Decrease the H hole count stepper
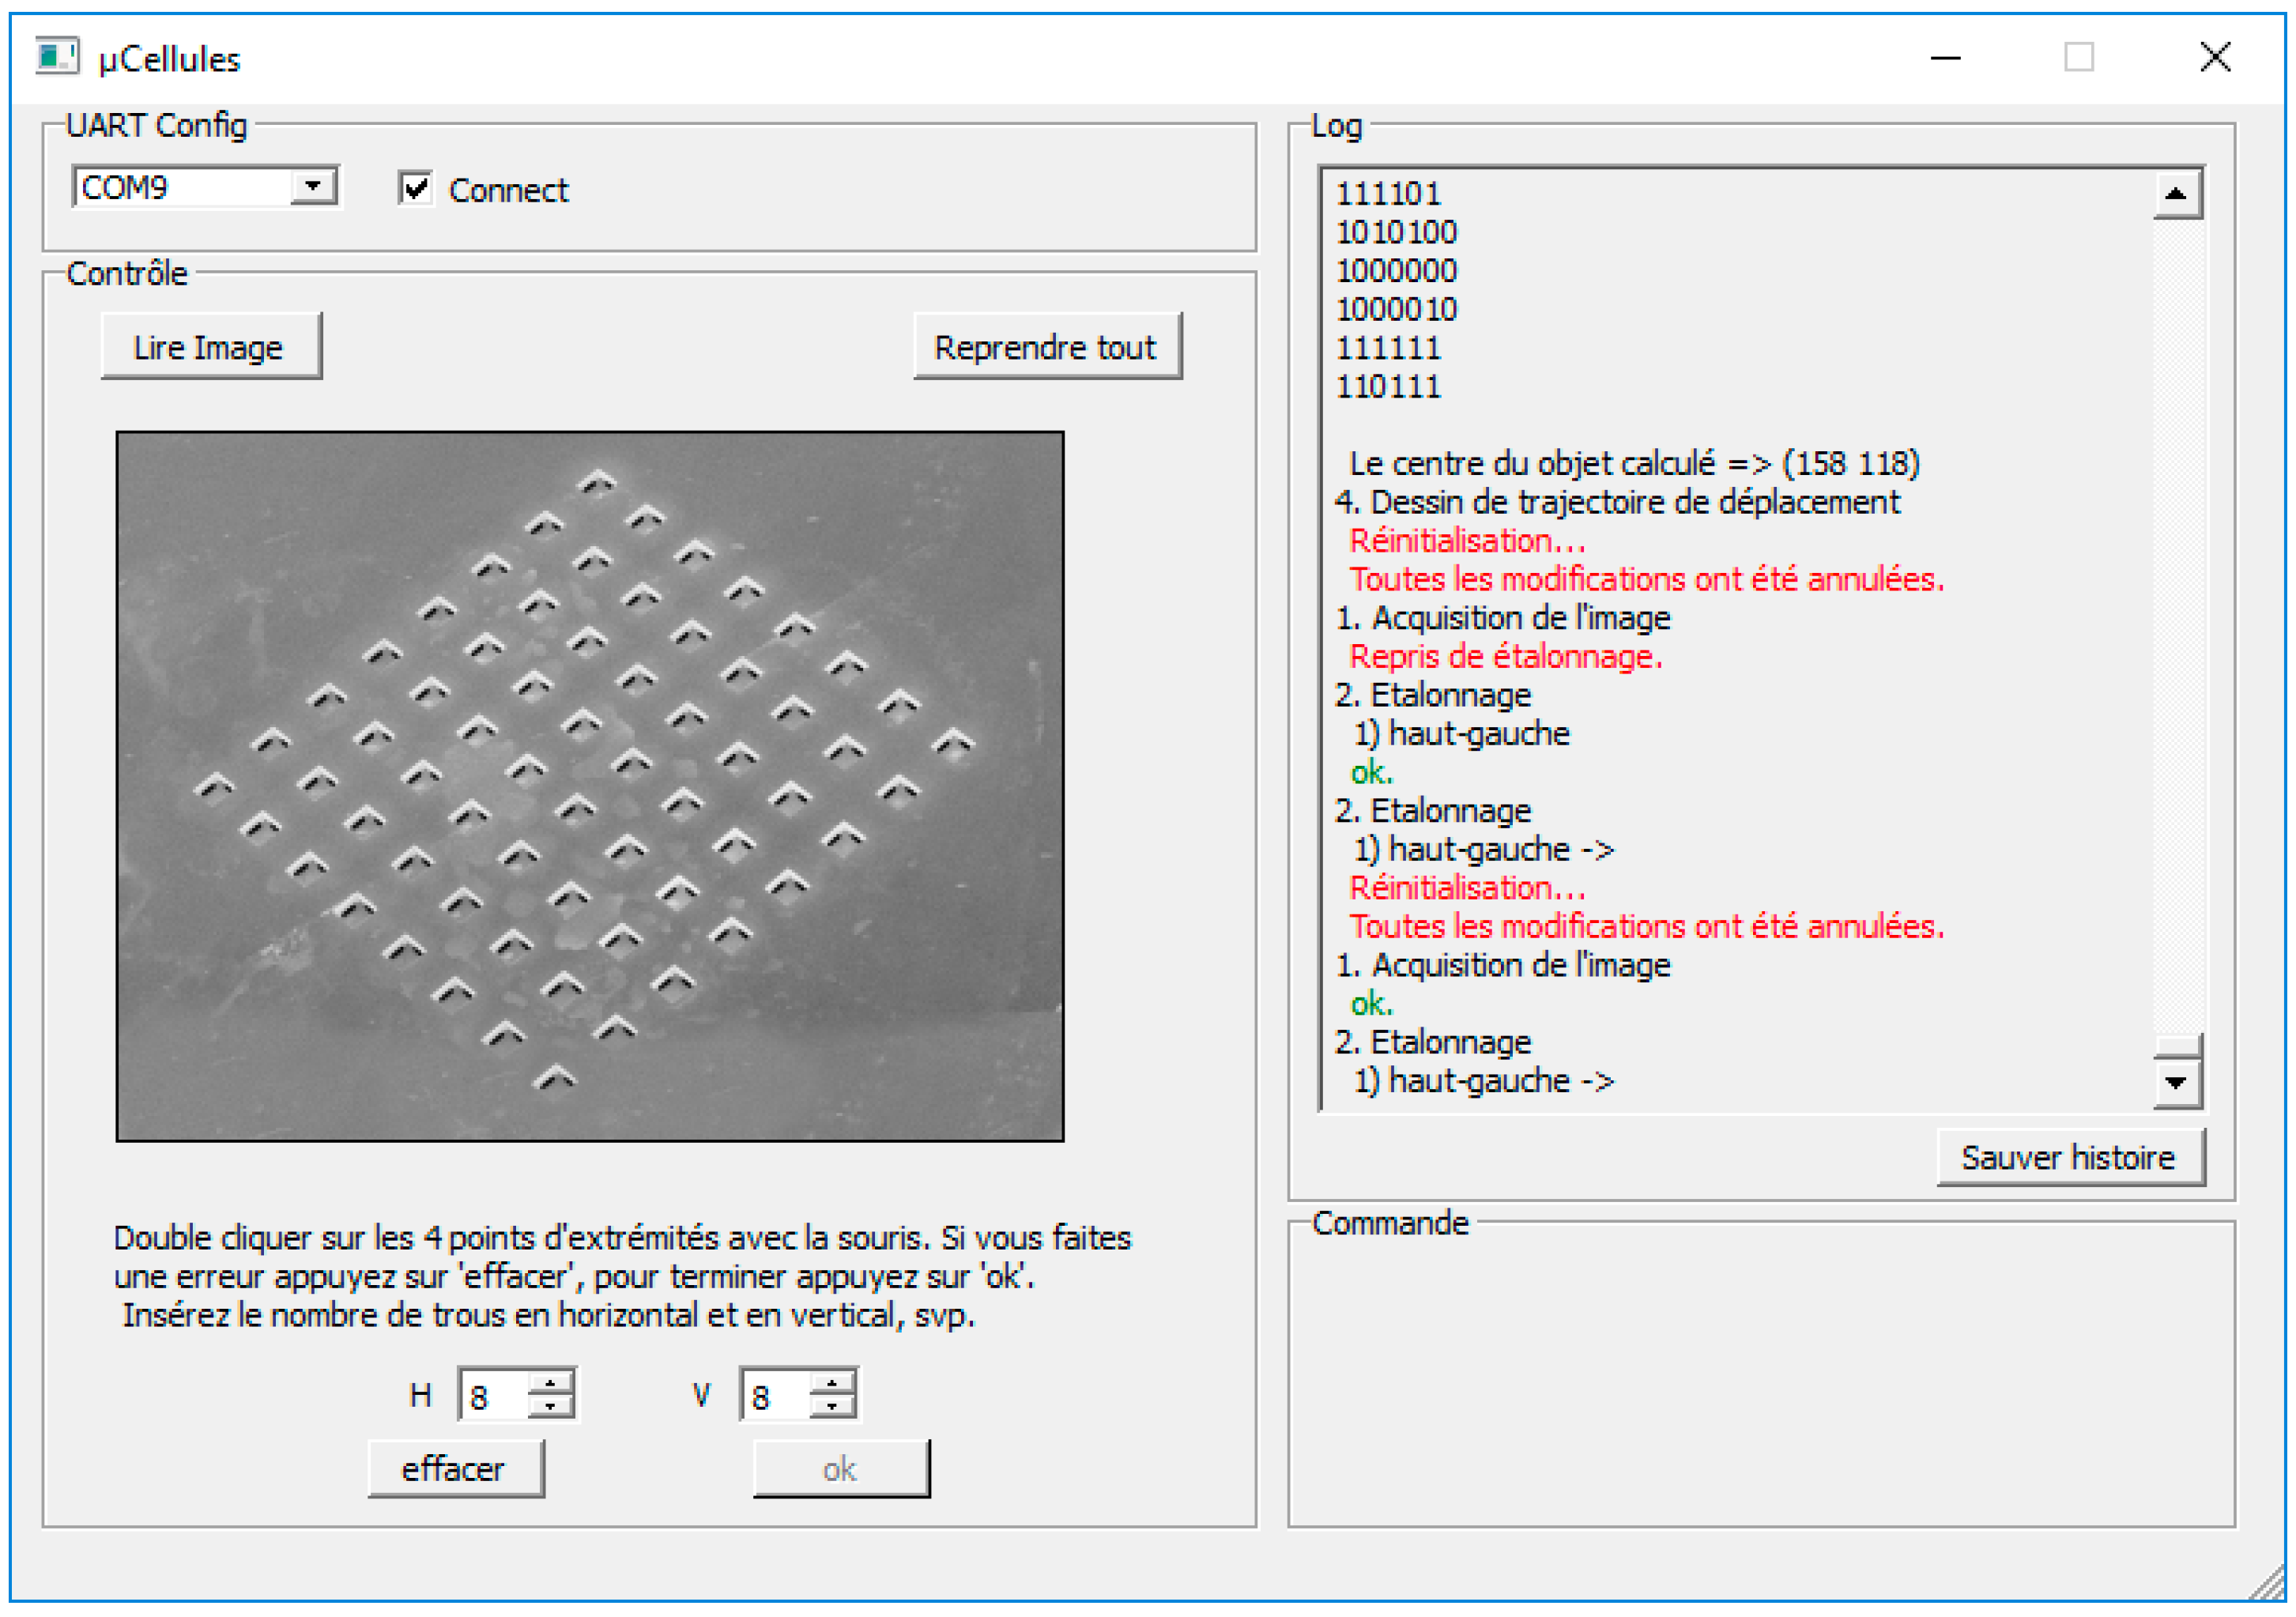The image size is (2296, 1617). click(550, 1407)
